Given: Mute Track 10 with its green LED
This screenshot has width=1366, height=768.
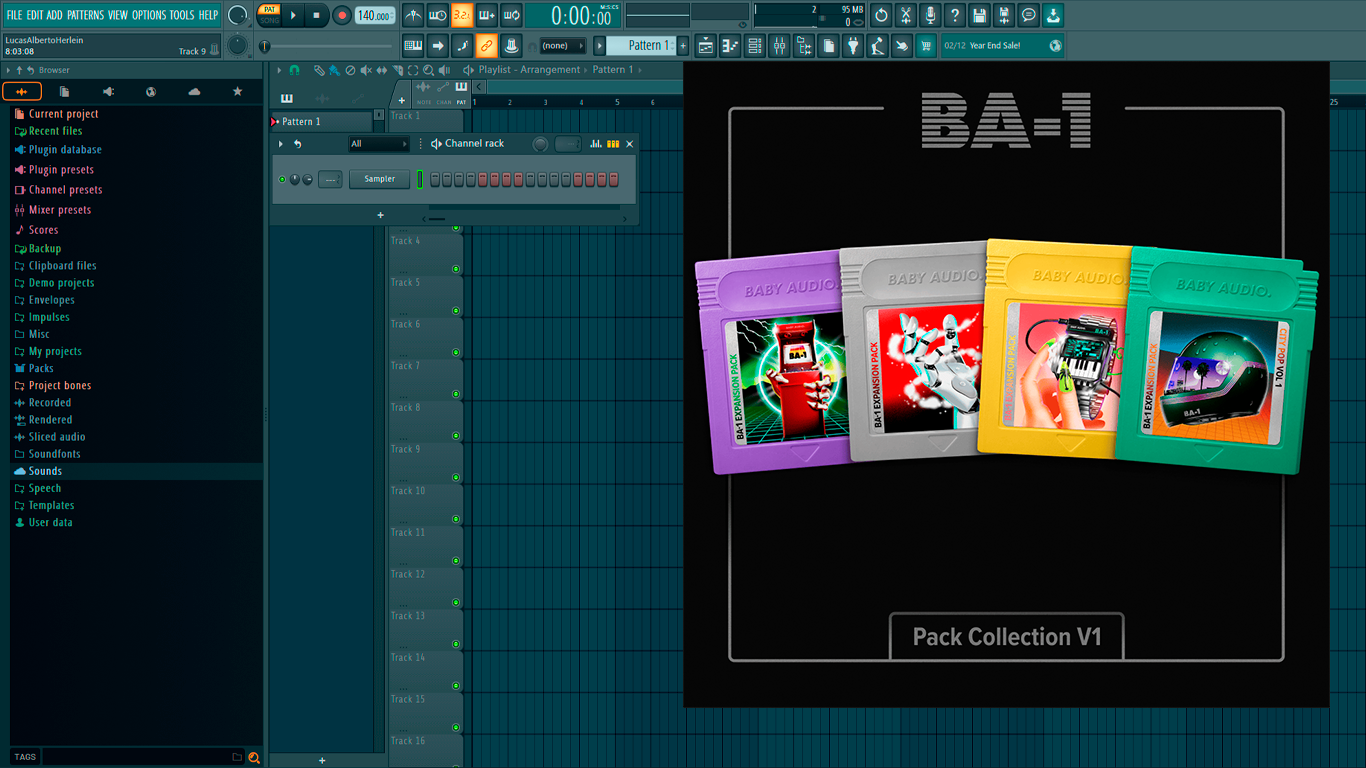Looking at the screenshot, I should [x=456, y=519].
